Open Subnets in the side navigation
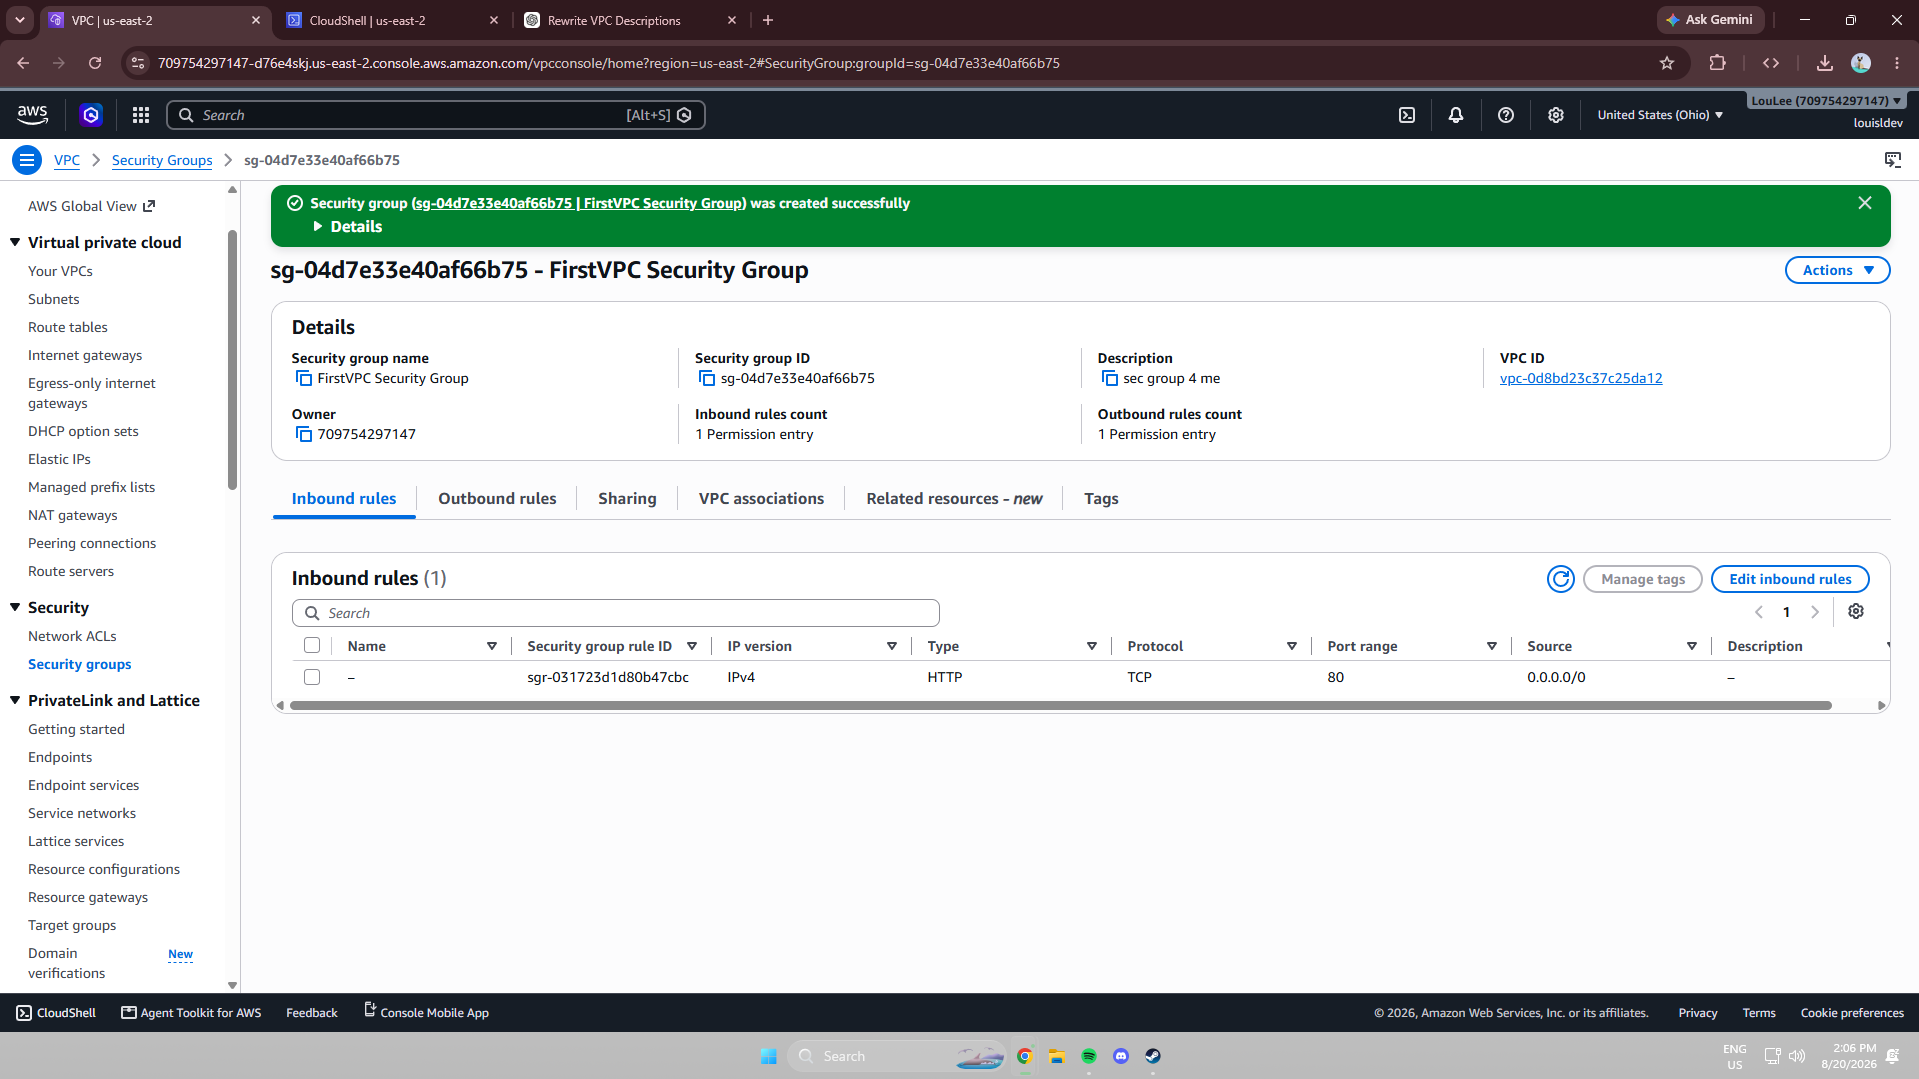 54,299
